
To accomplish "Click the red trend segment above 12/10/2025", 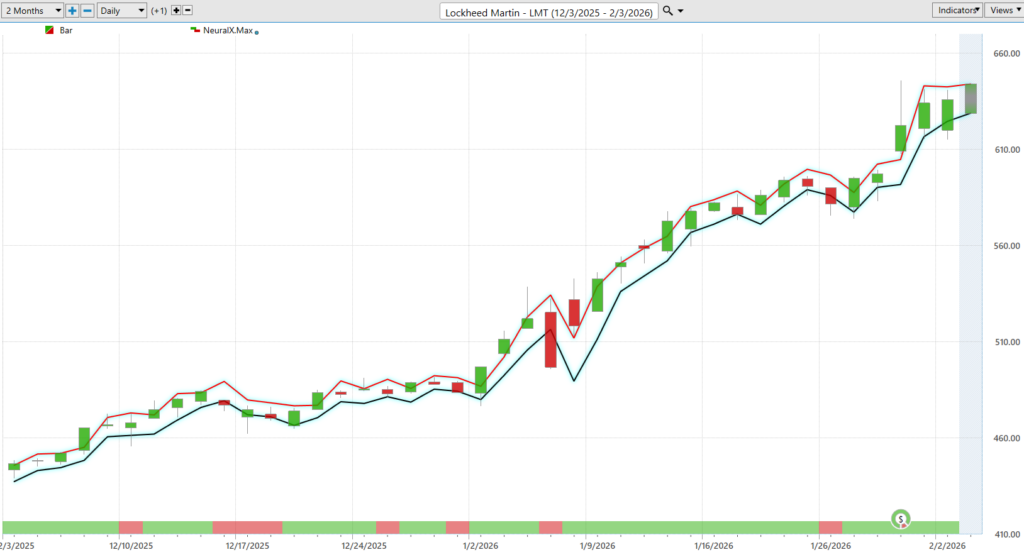I will click(131, 526).
